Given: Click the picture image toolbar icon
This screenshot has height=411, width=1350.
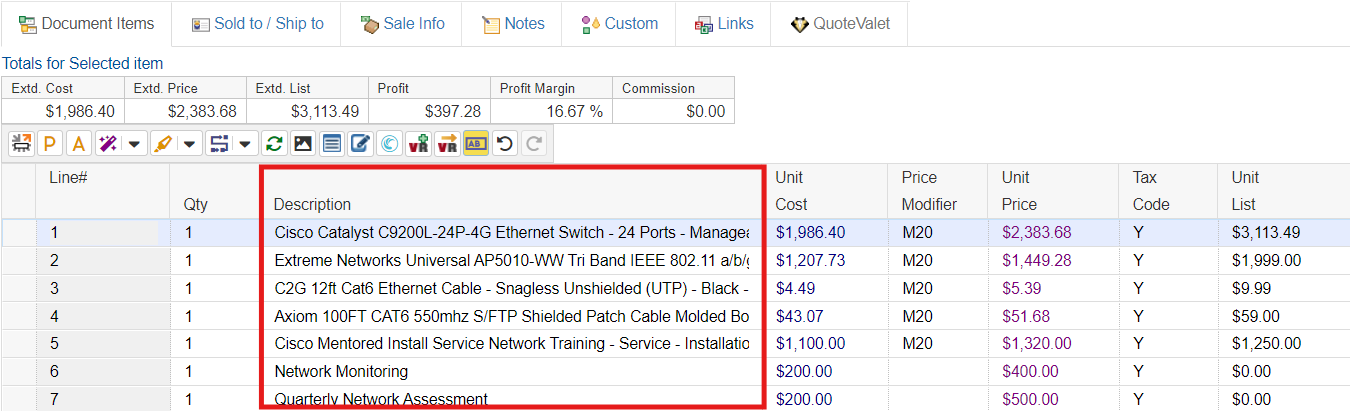Looking at the screenshot, I should coord(303,144).
